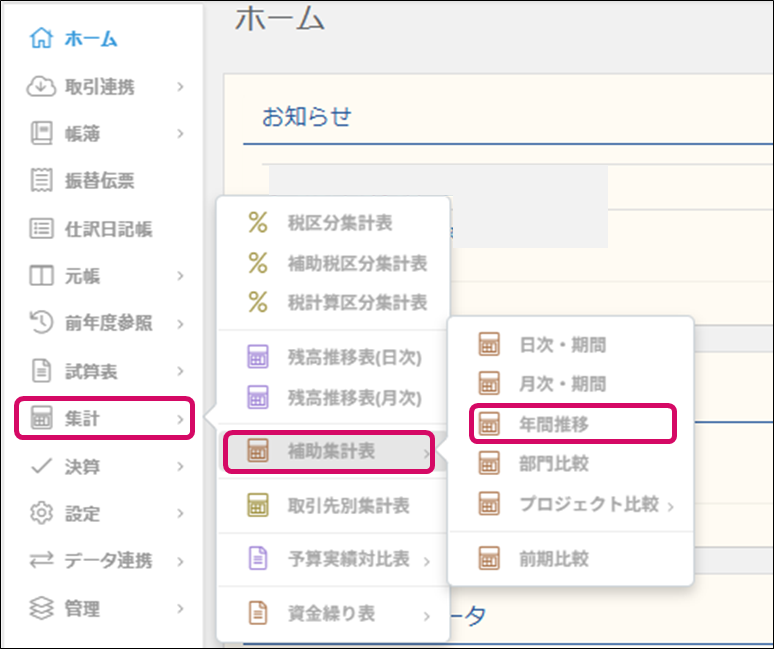This screenshot has height=649, width=774.
Task: Click the receipt icon next to 振替伝票
Action: tap(41, 181)
